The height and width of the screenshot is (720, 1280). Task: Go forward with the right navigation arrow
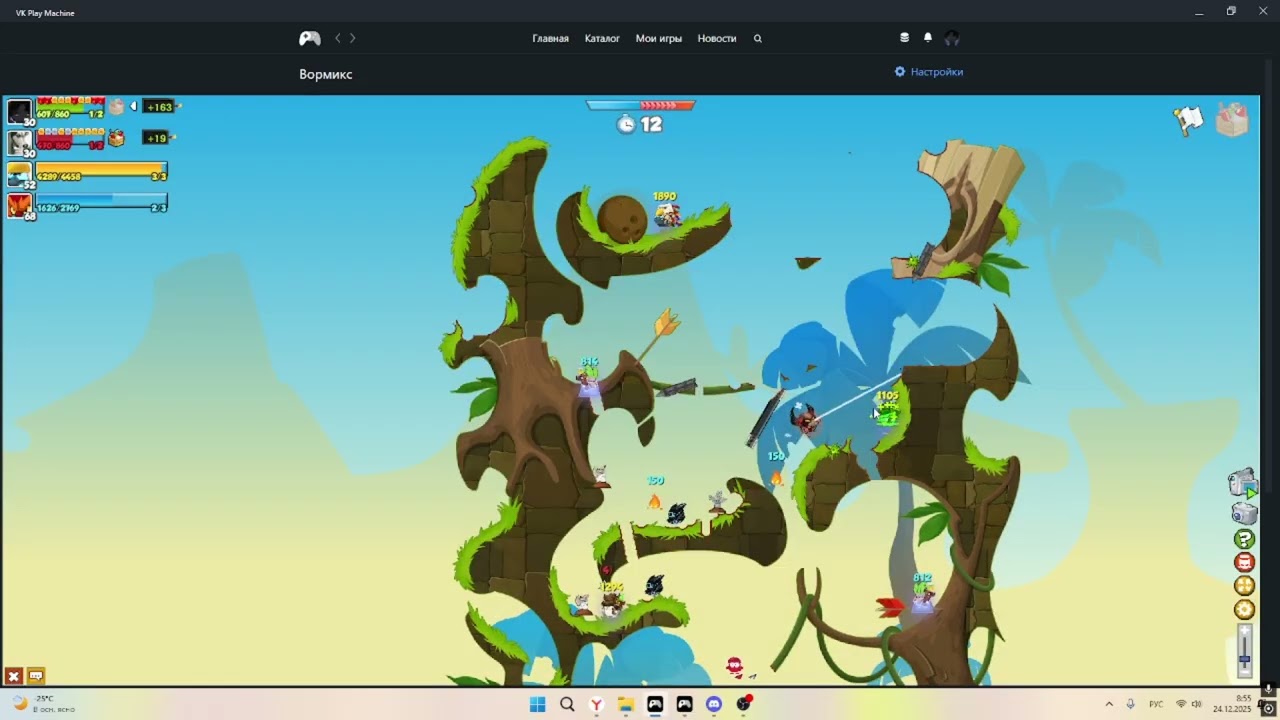(352, 38)
